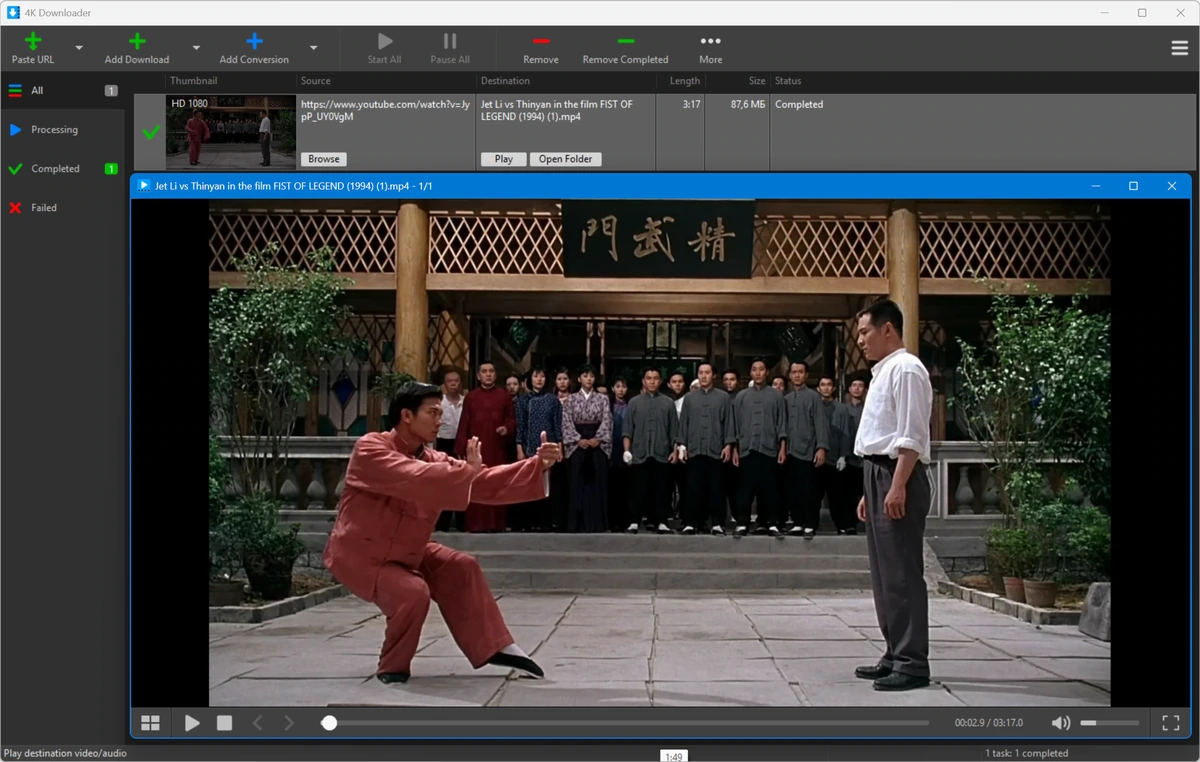Click the HD 1080 video thumbnail
Viewport: 1200px width, 762px height.
pyautogui.click(x=231, y=131)
